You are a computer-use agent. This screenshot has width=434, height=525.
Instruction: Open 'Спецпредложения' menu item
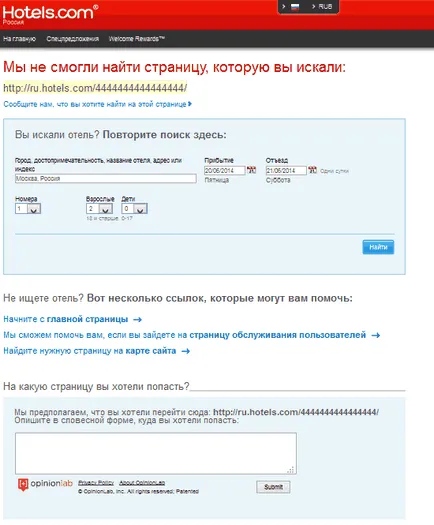pos(73,39)
